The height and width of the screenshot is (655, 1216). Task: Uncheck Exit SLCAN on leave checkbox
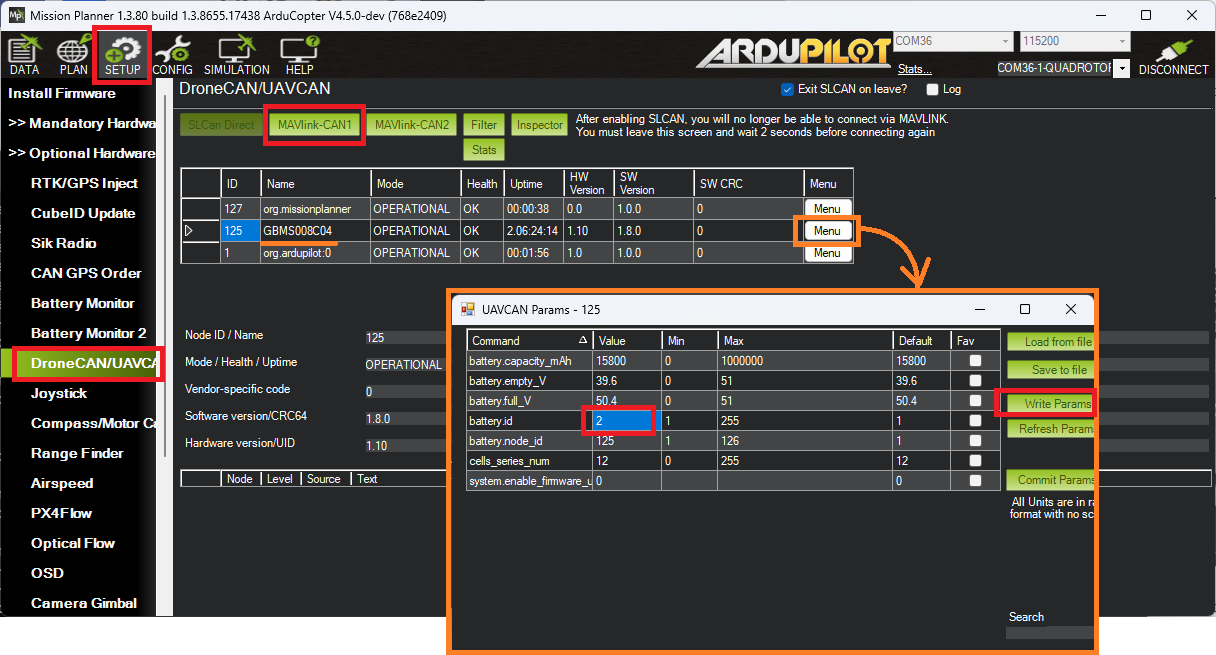click(x=787, y=89)
